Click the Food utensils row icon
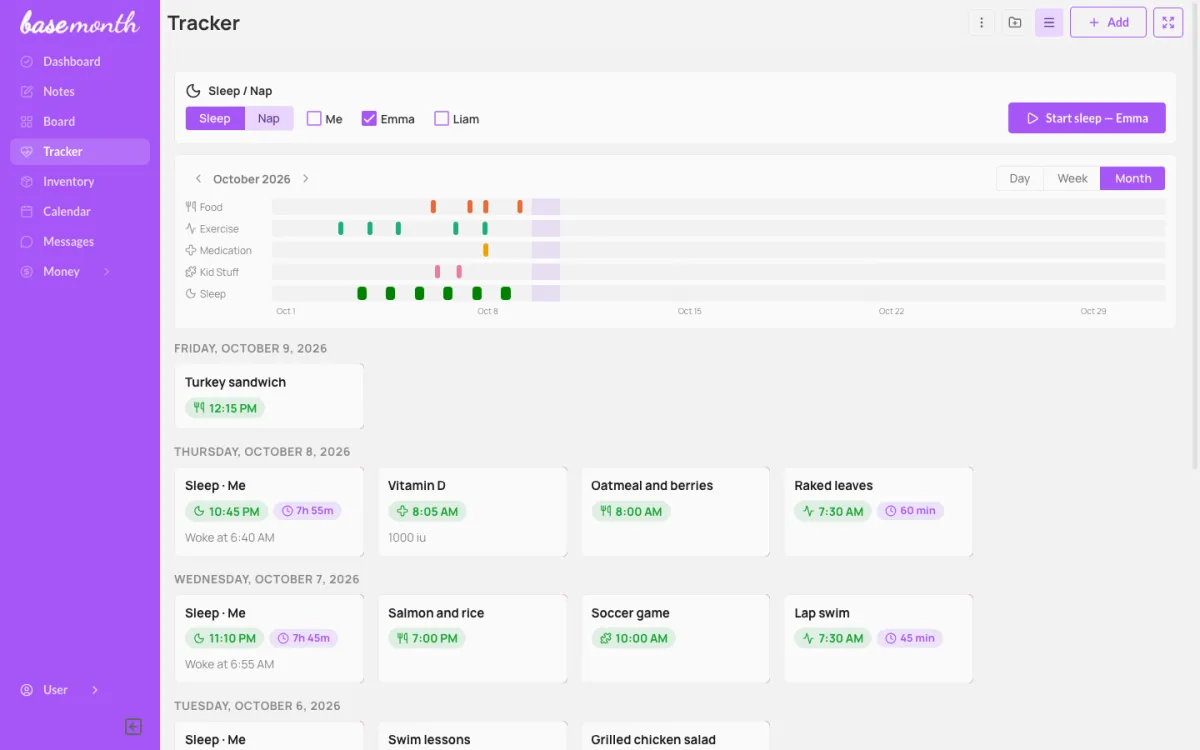This screenshot has height=750, width=1200. tap(191, 207)
